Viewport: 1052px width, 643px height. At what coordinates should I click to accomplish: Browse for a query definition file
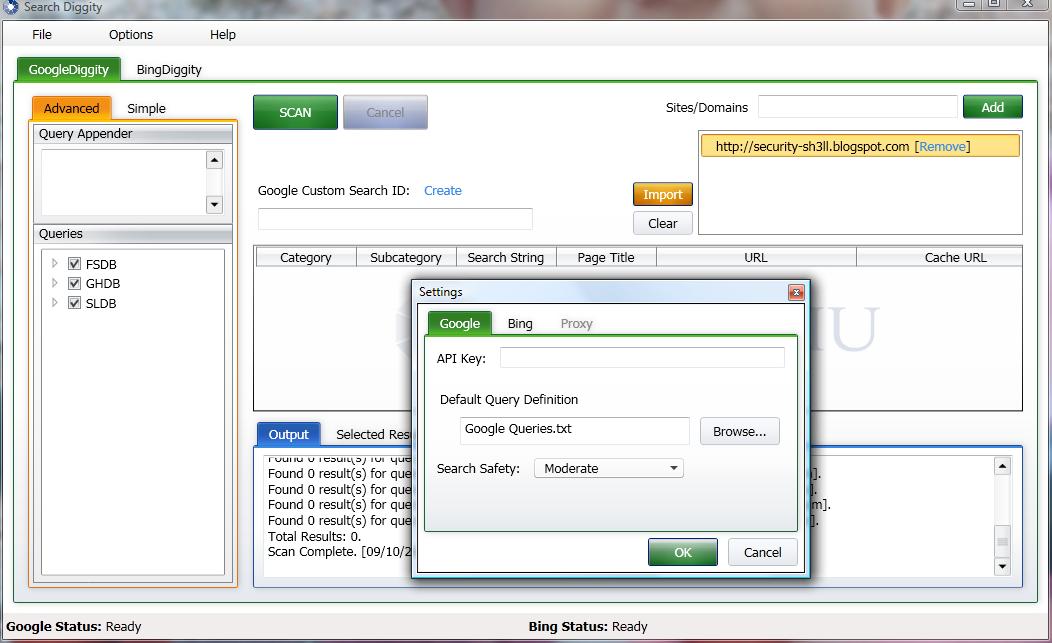[x=739, y=431]
